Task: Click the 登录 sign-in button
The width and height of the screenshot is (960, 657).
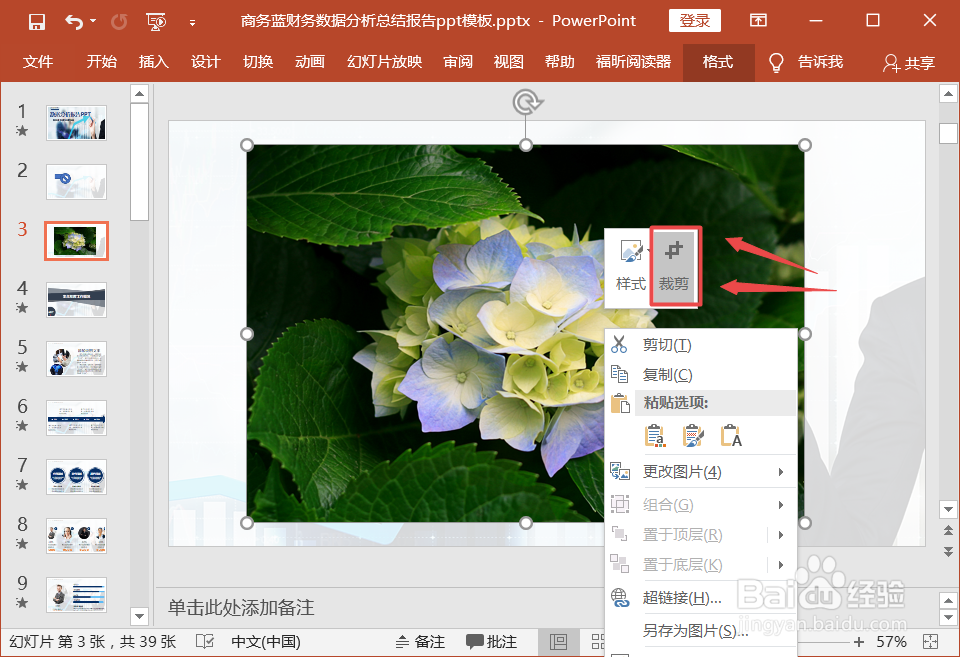Action: (694, 20)
